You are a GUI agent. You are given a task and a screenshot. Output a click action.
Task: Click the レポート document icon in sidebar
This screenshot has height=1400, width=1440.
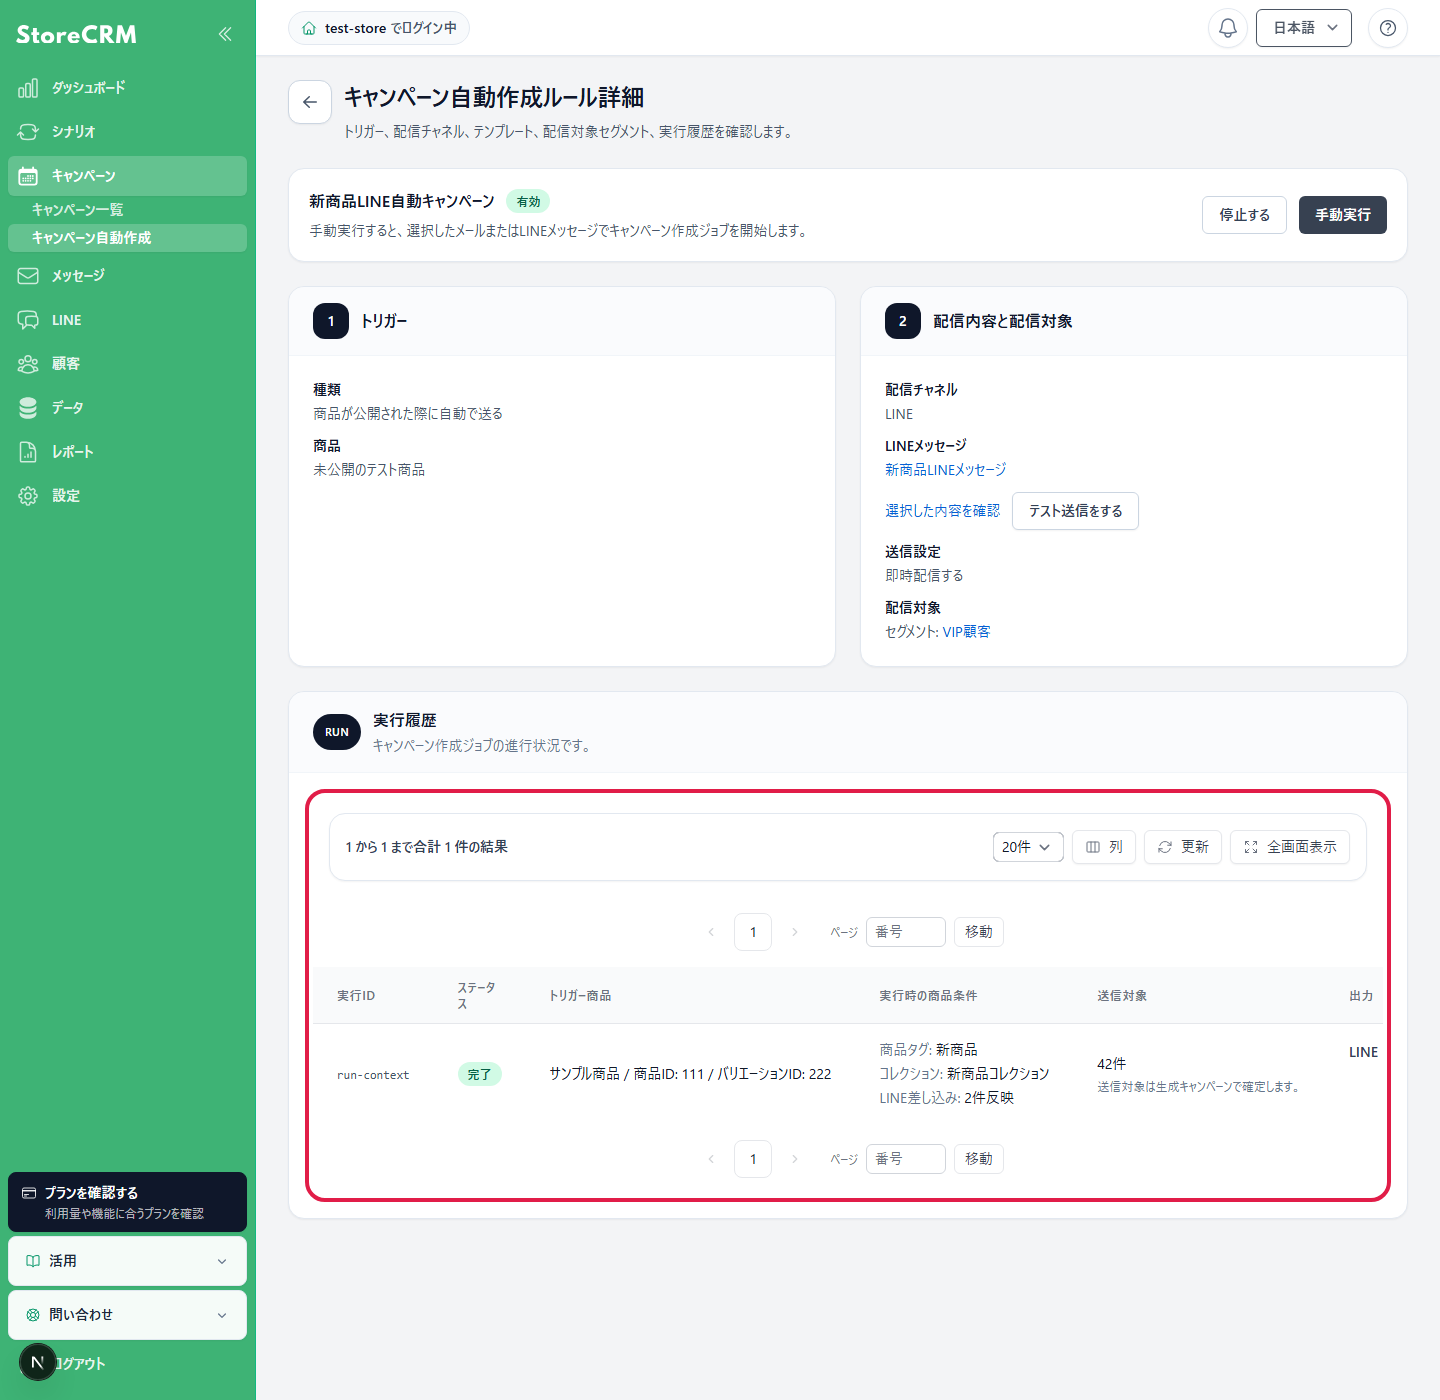(x=28, y=452)
